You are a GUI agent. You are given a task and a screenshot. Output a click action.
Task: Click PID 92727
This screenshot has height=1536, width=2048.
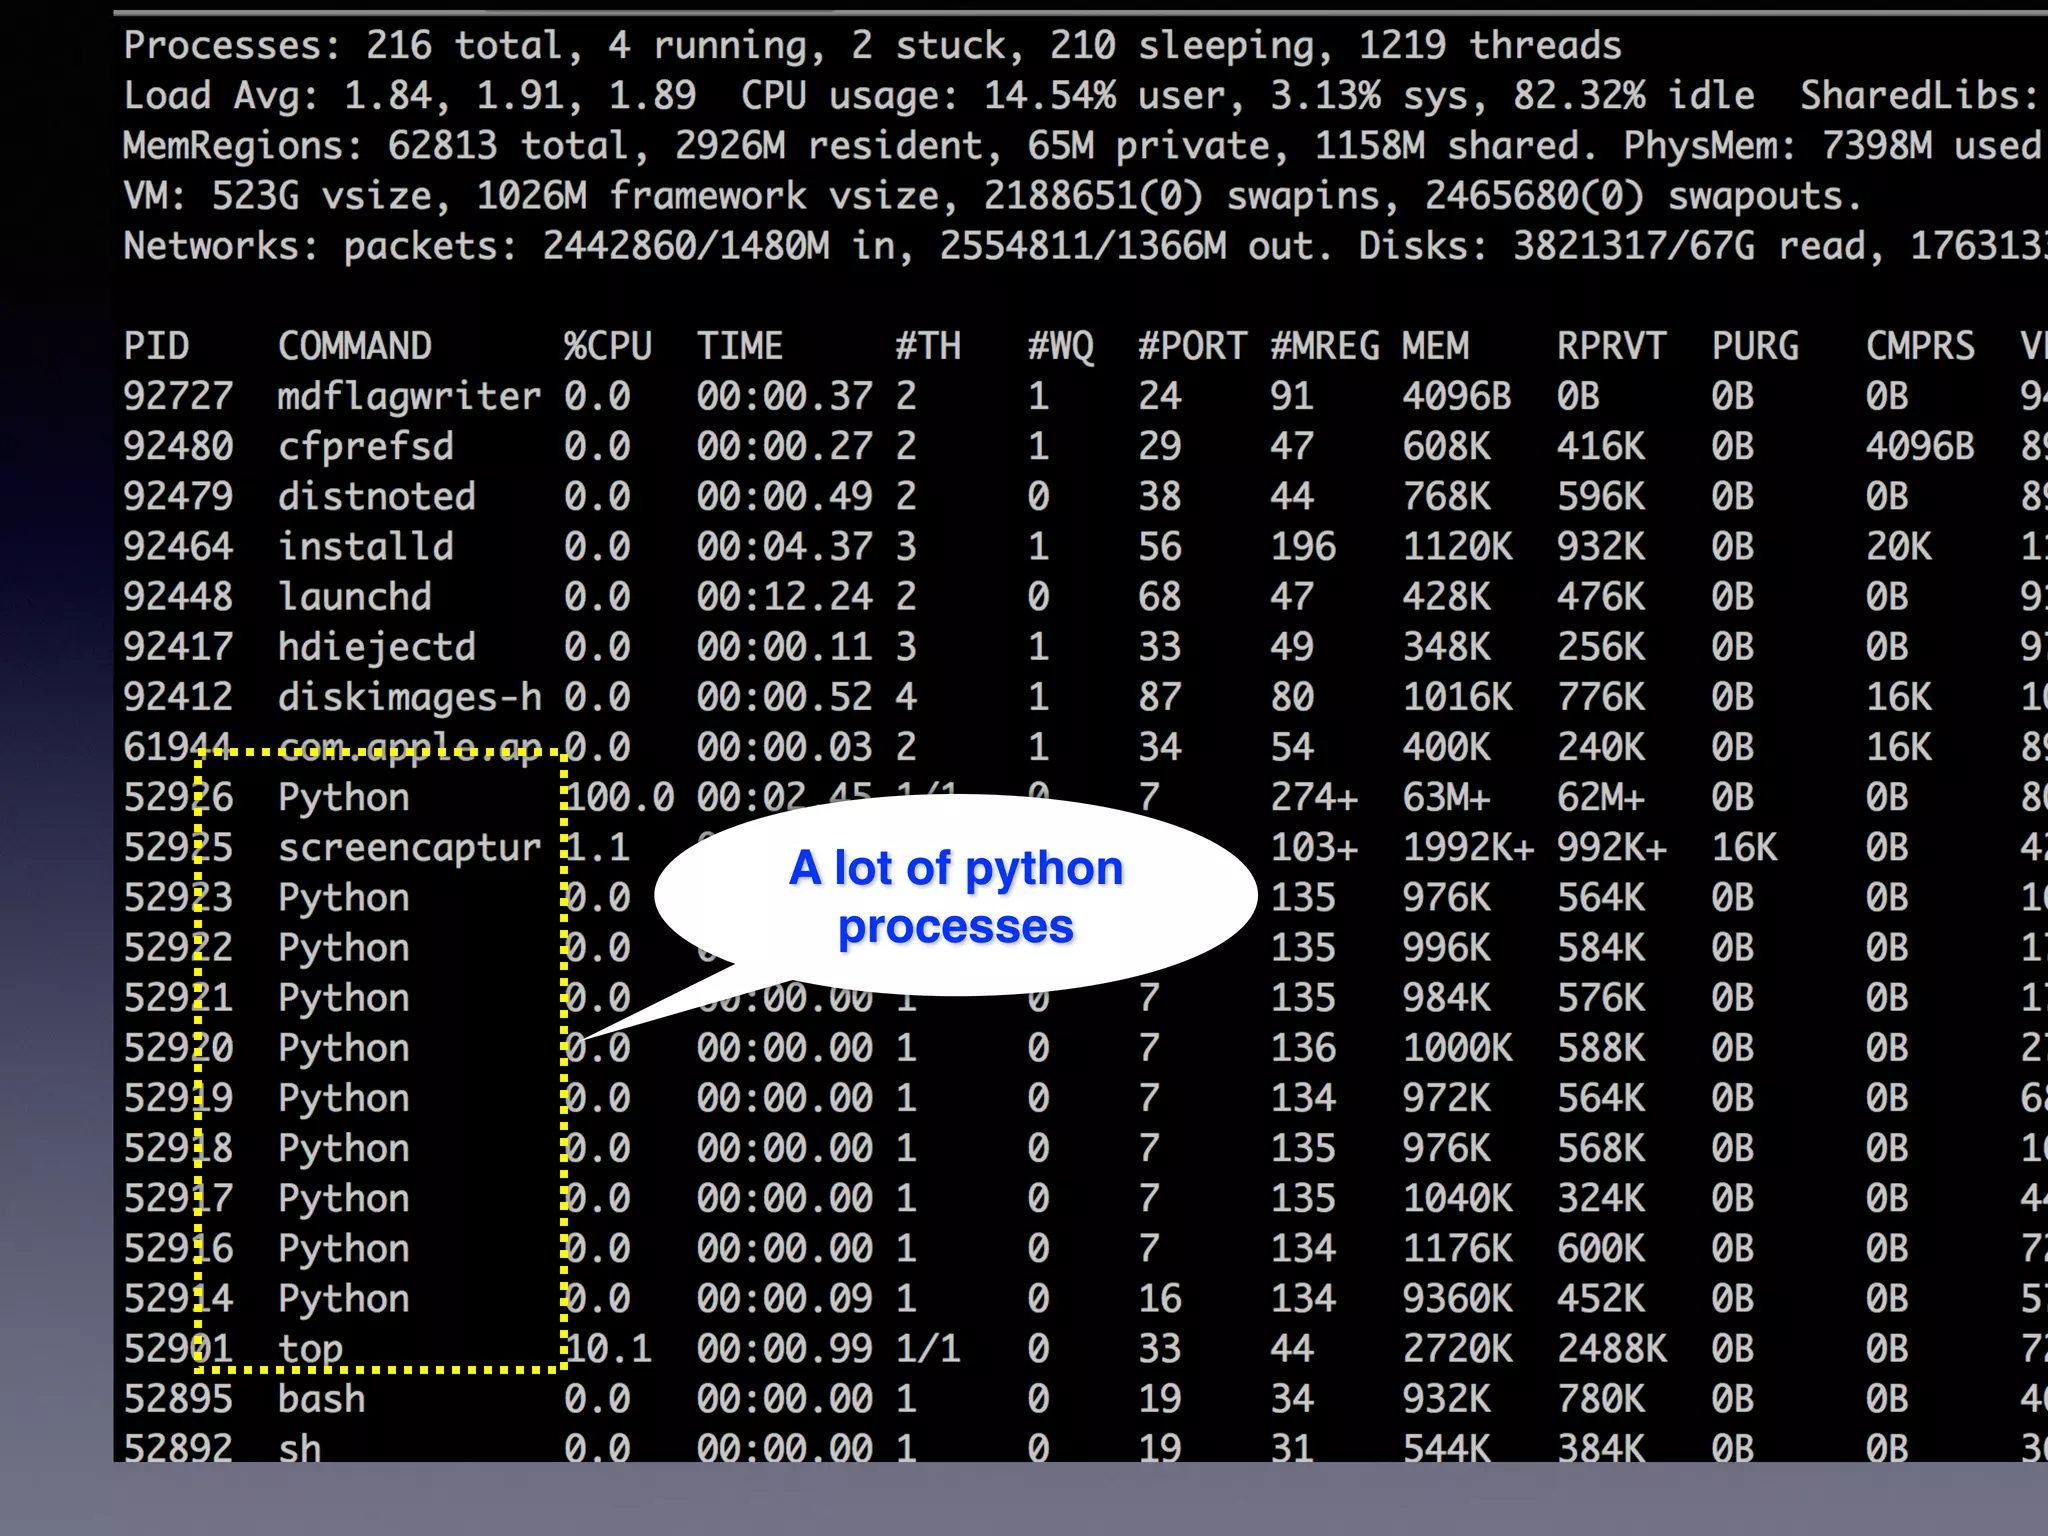(178, 397)
